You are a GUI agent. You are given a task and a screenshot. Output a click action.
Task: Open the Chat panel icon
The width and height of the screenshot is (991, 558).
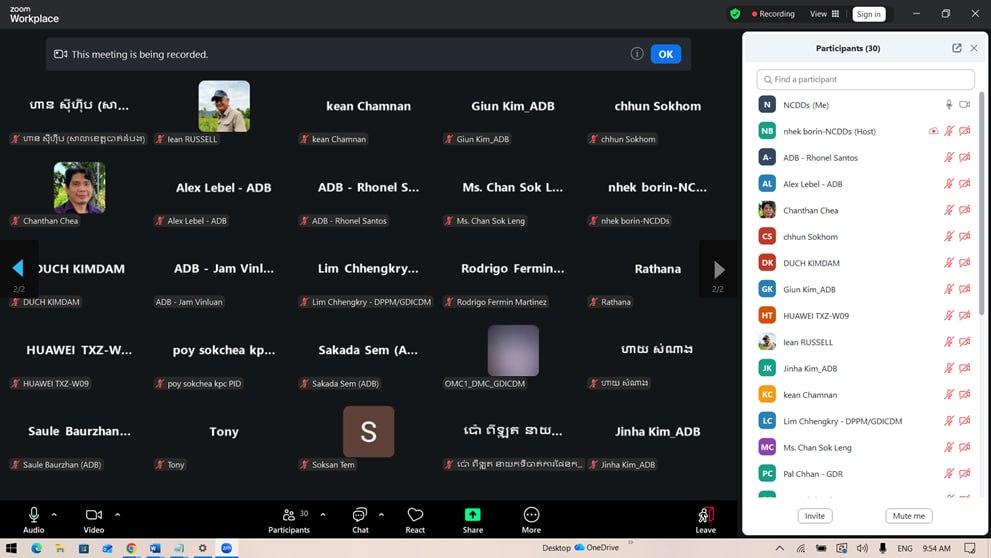pyautogui.click(x=360, y=515)
